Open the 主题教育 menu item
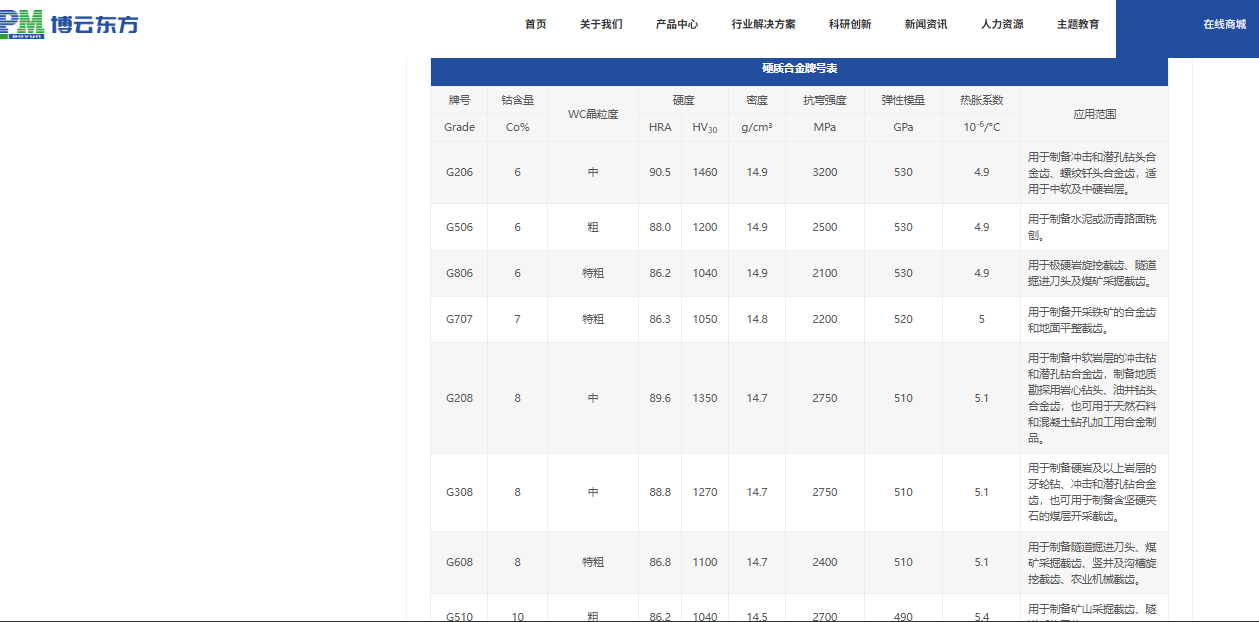 [x=1078, y=24]
